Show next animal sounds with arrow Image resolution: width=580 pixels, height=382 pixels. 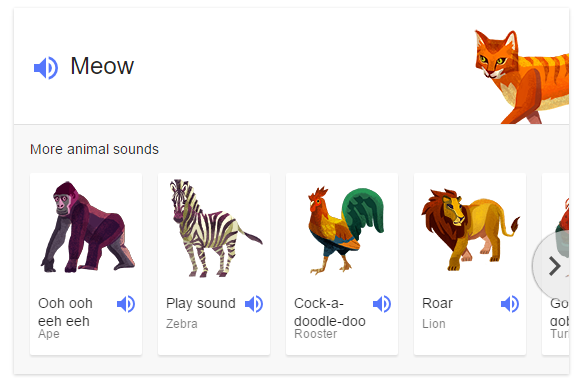(x=553, y=266)
